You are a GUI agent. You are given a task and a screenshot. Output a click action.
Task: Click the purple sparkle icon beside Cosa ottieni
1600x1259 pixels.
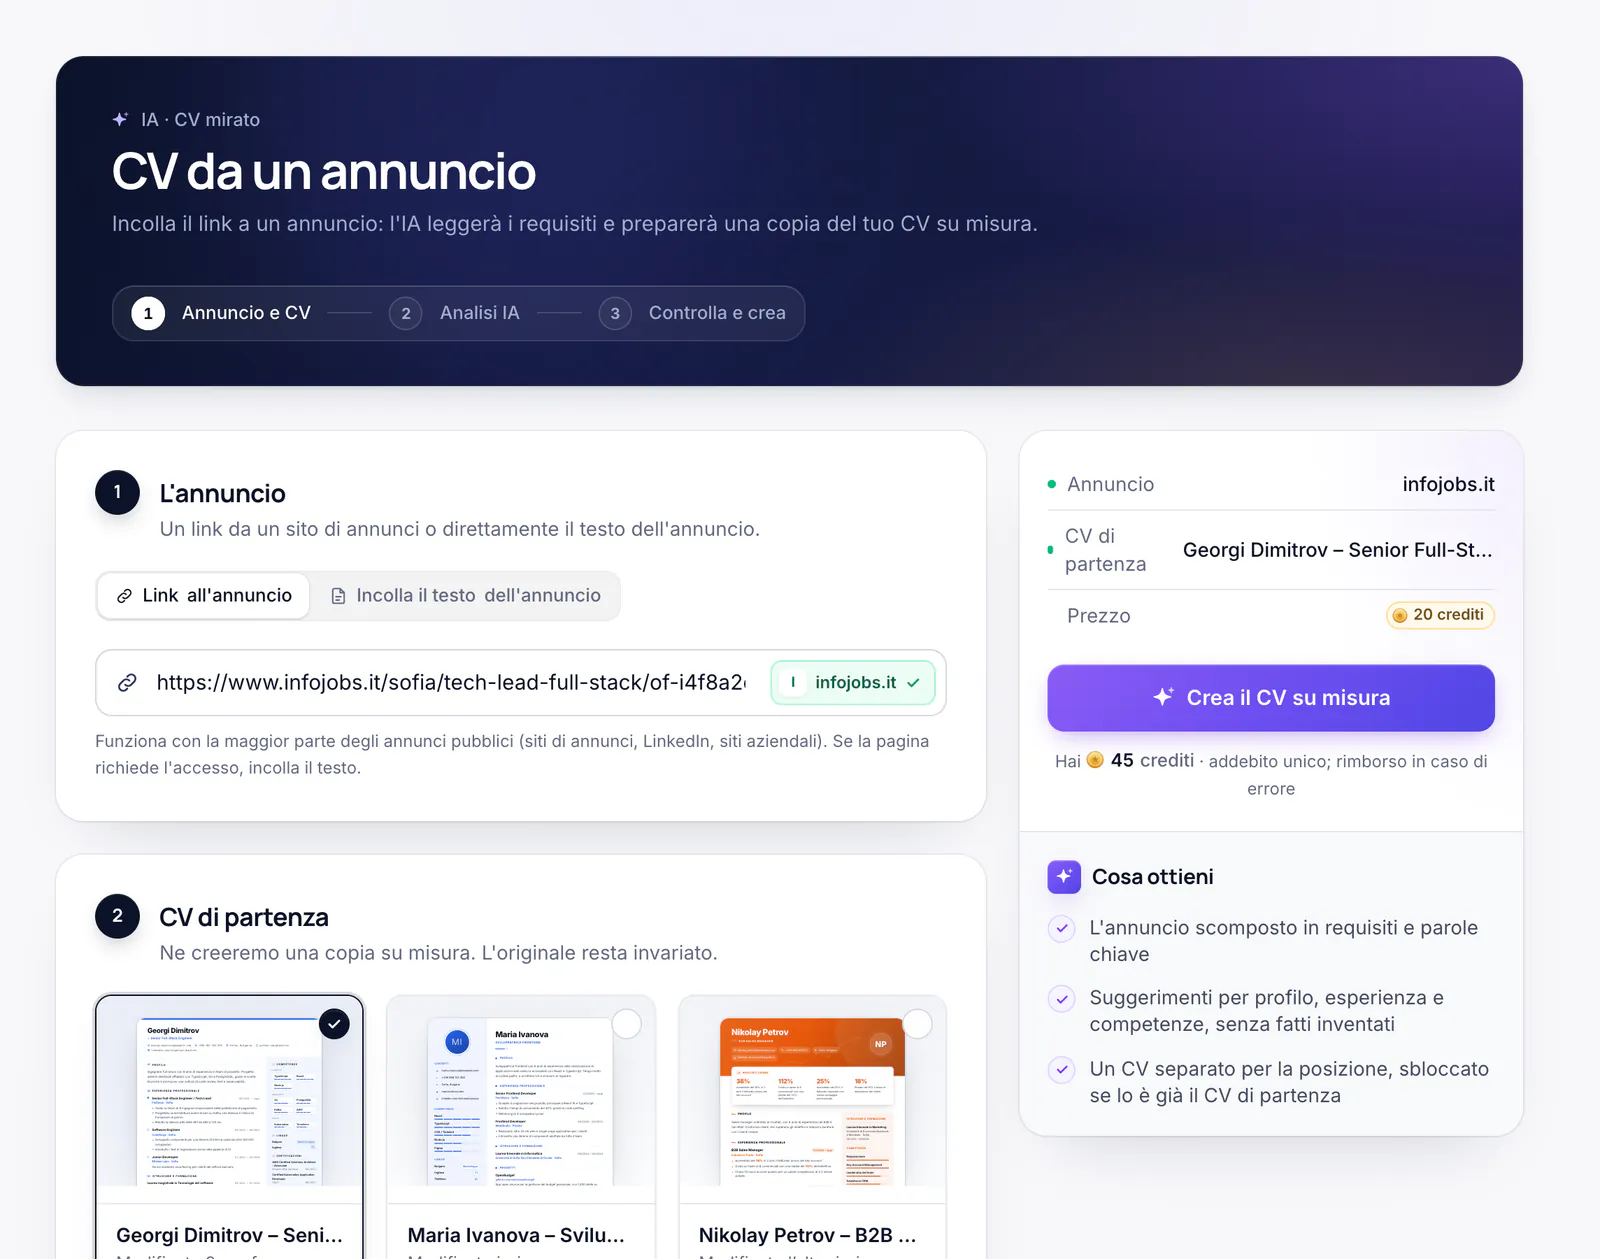1064,877
